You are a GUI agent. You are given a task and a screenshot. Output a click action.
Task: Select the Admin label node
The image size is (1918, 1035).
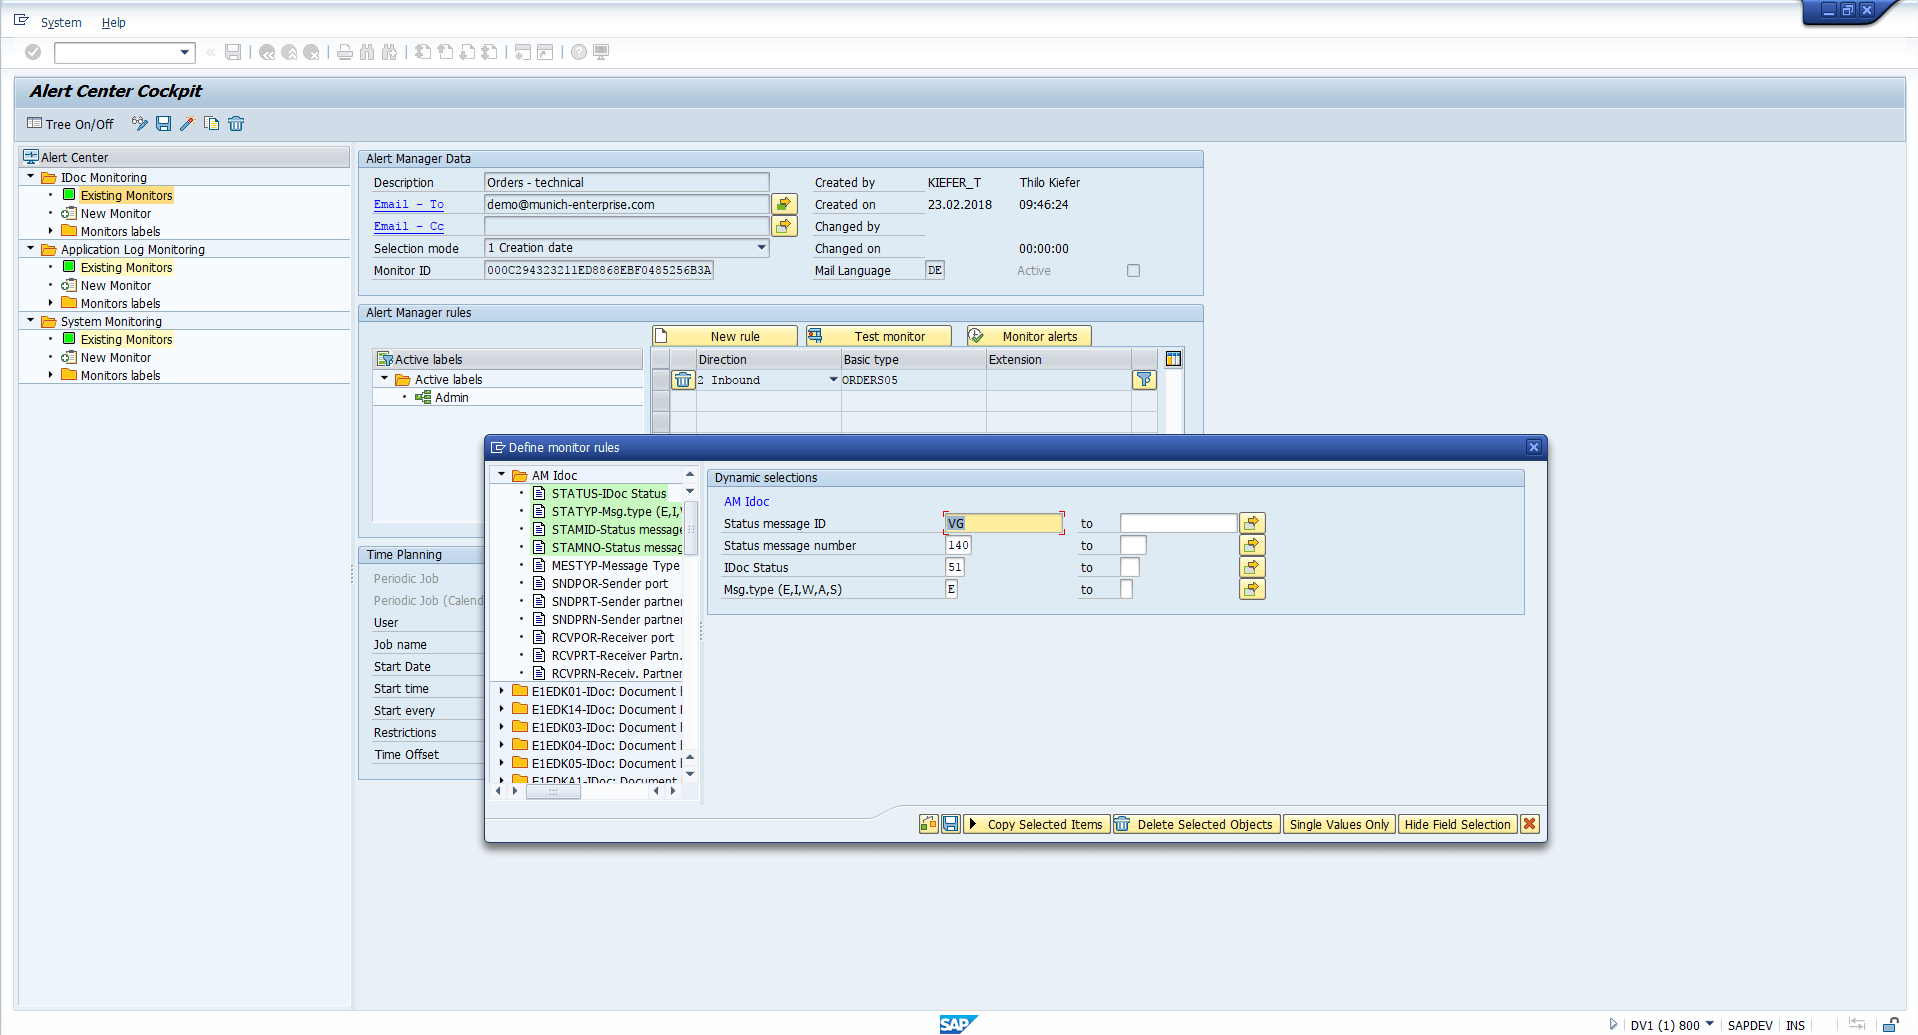[452, 397]
